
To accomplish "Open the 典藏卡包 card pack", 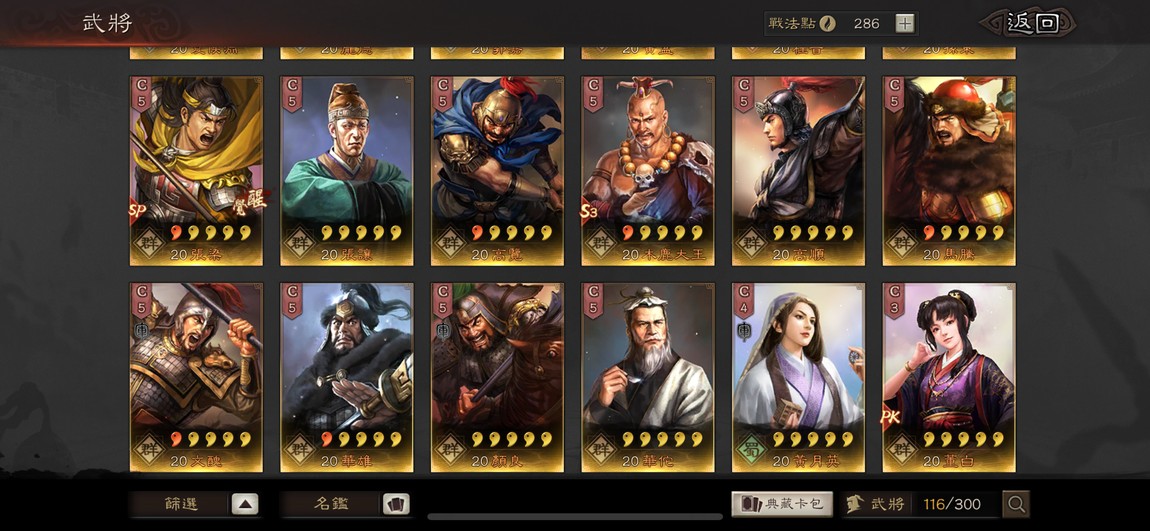I will click(x=782, y=504).
